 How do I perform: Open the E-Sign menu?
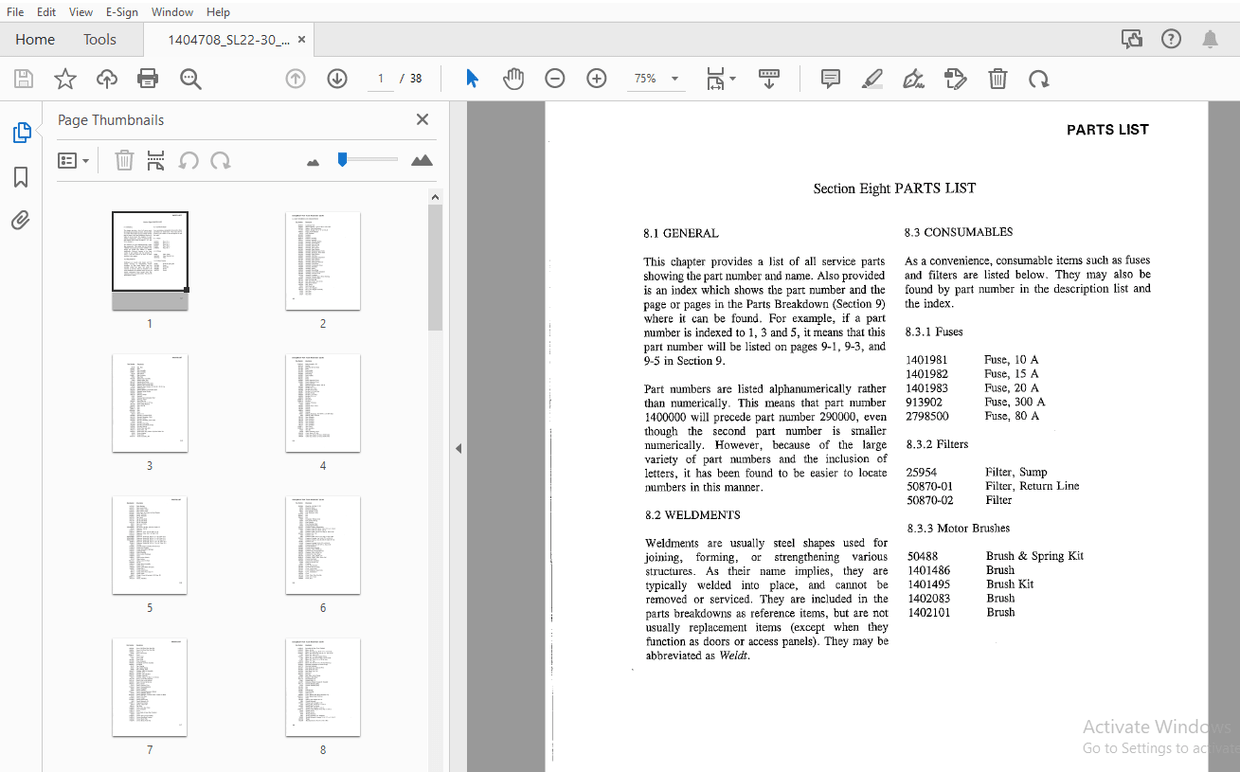(121, 11)
